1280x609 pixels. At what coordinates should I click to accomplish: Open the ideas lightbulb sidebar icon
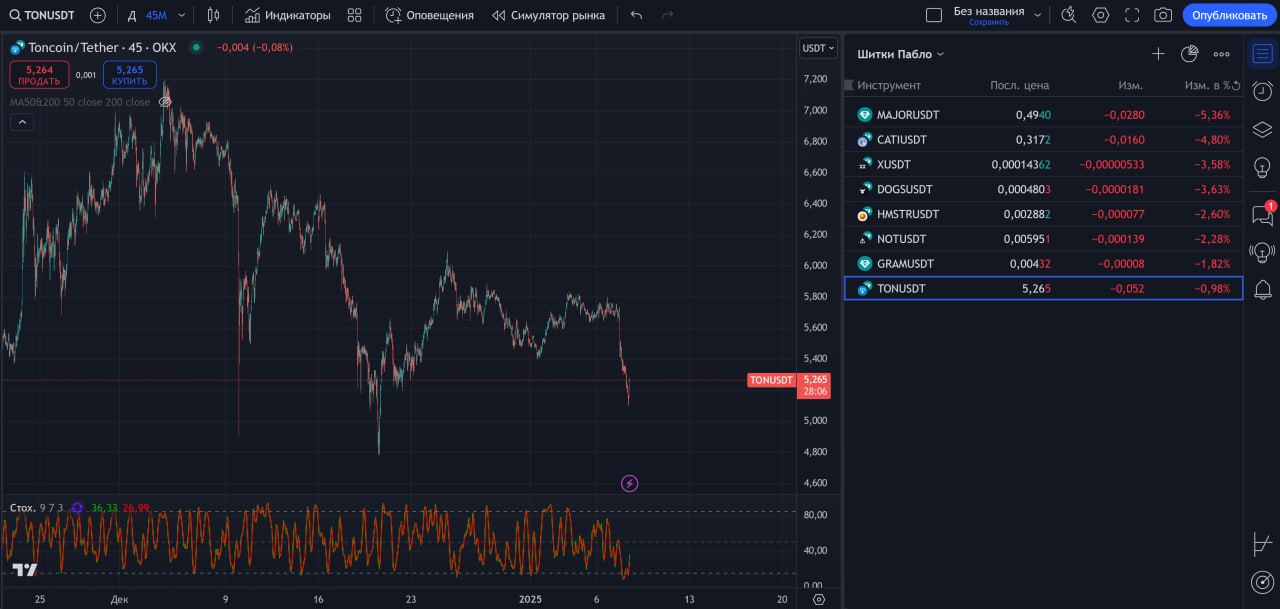(1262, 167)
